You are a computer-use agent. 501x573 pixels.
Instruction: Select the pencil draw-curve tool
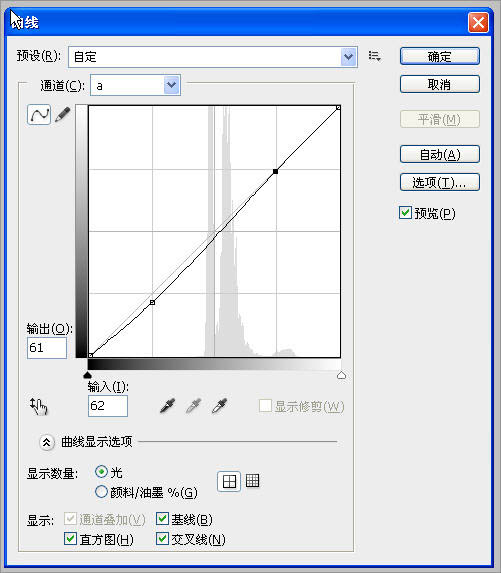pyautogui.click(x=62, y=114)
